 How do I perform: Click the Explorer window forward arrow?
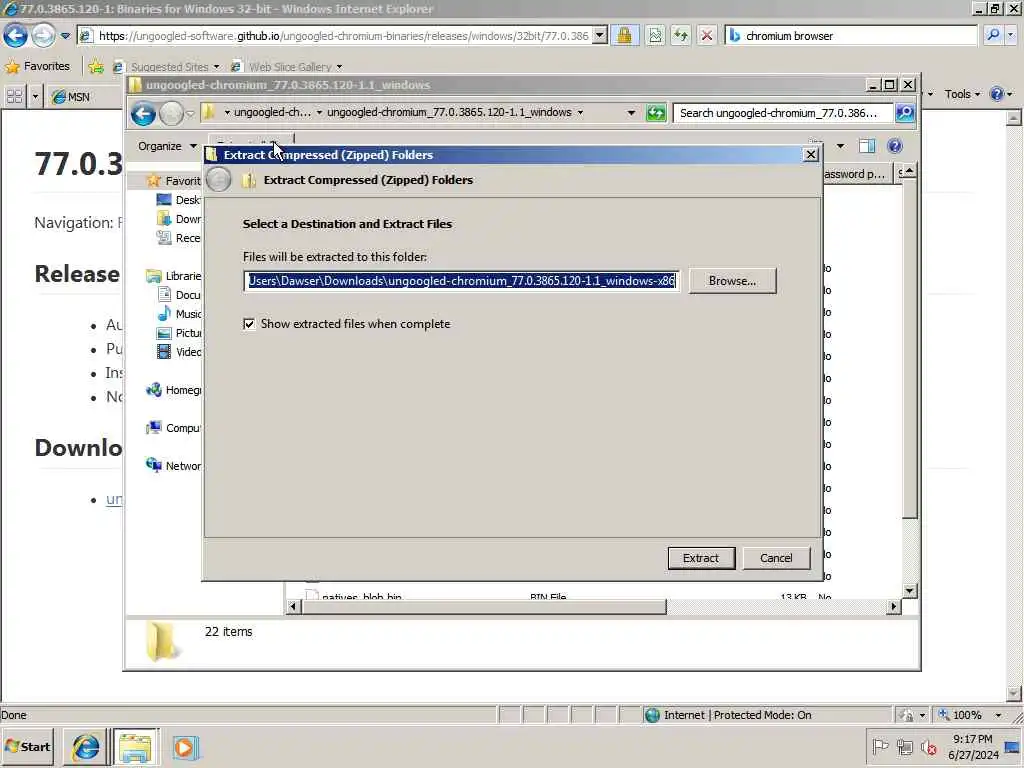pos(172,114)
